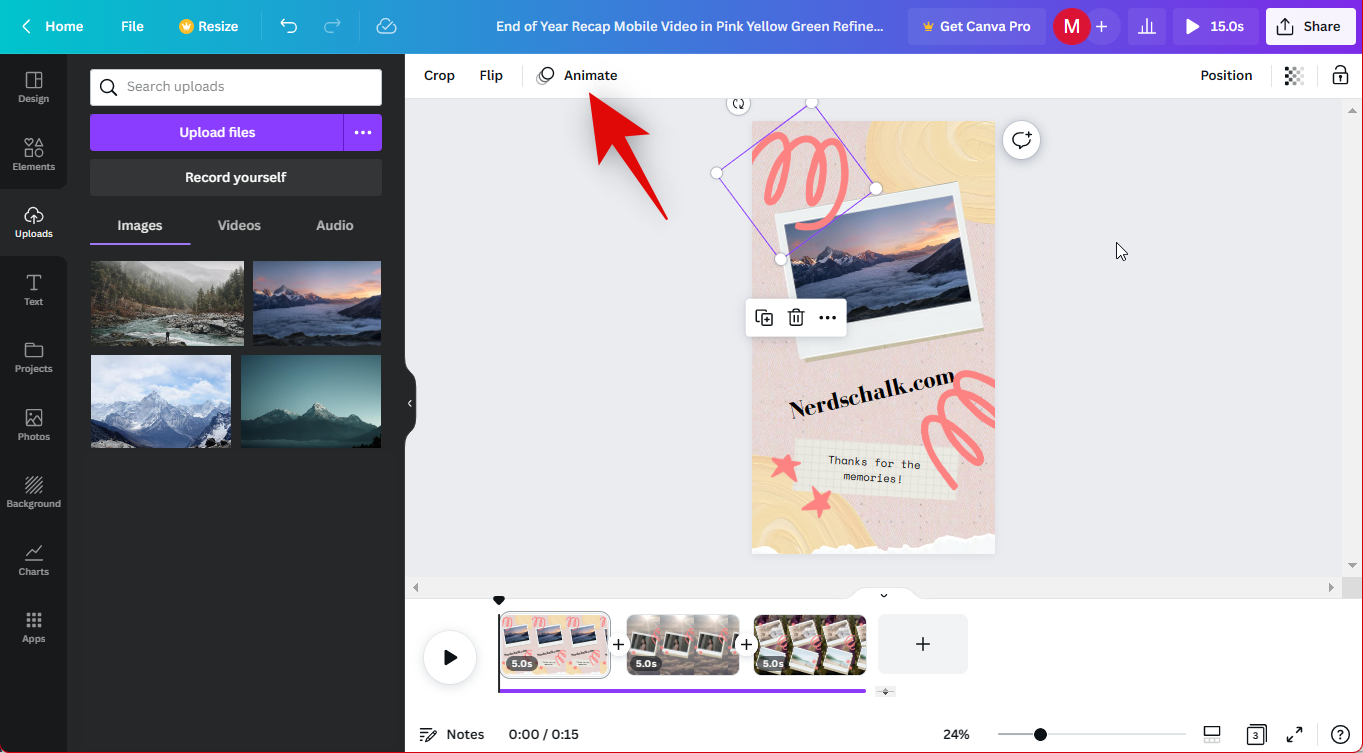Select the second 5.0s timeline page

[683, 645]
